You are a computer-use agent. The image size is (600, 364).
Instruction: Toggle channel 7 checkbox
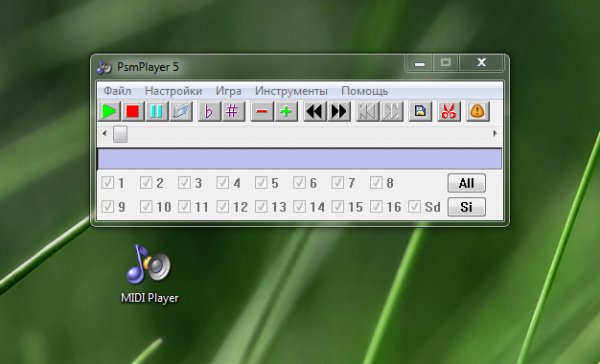point(338,183)
